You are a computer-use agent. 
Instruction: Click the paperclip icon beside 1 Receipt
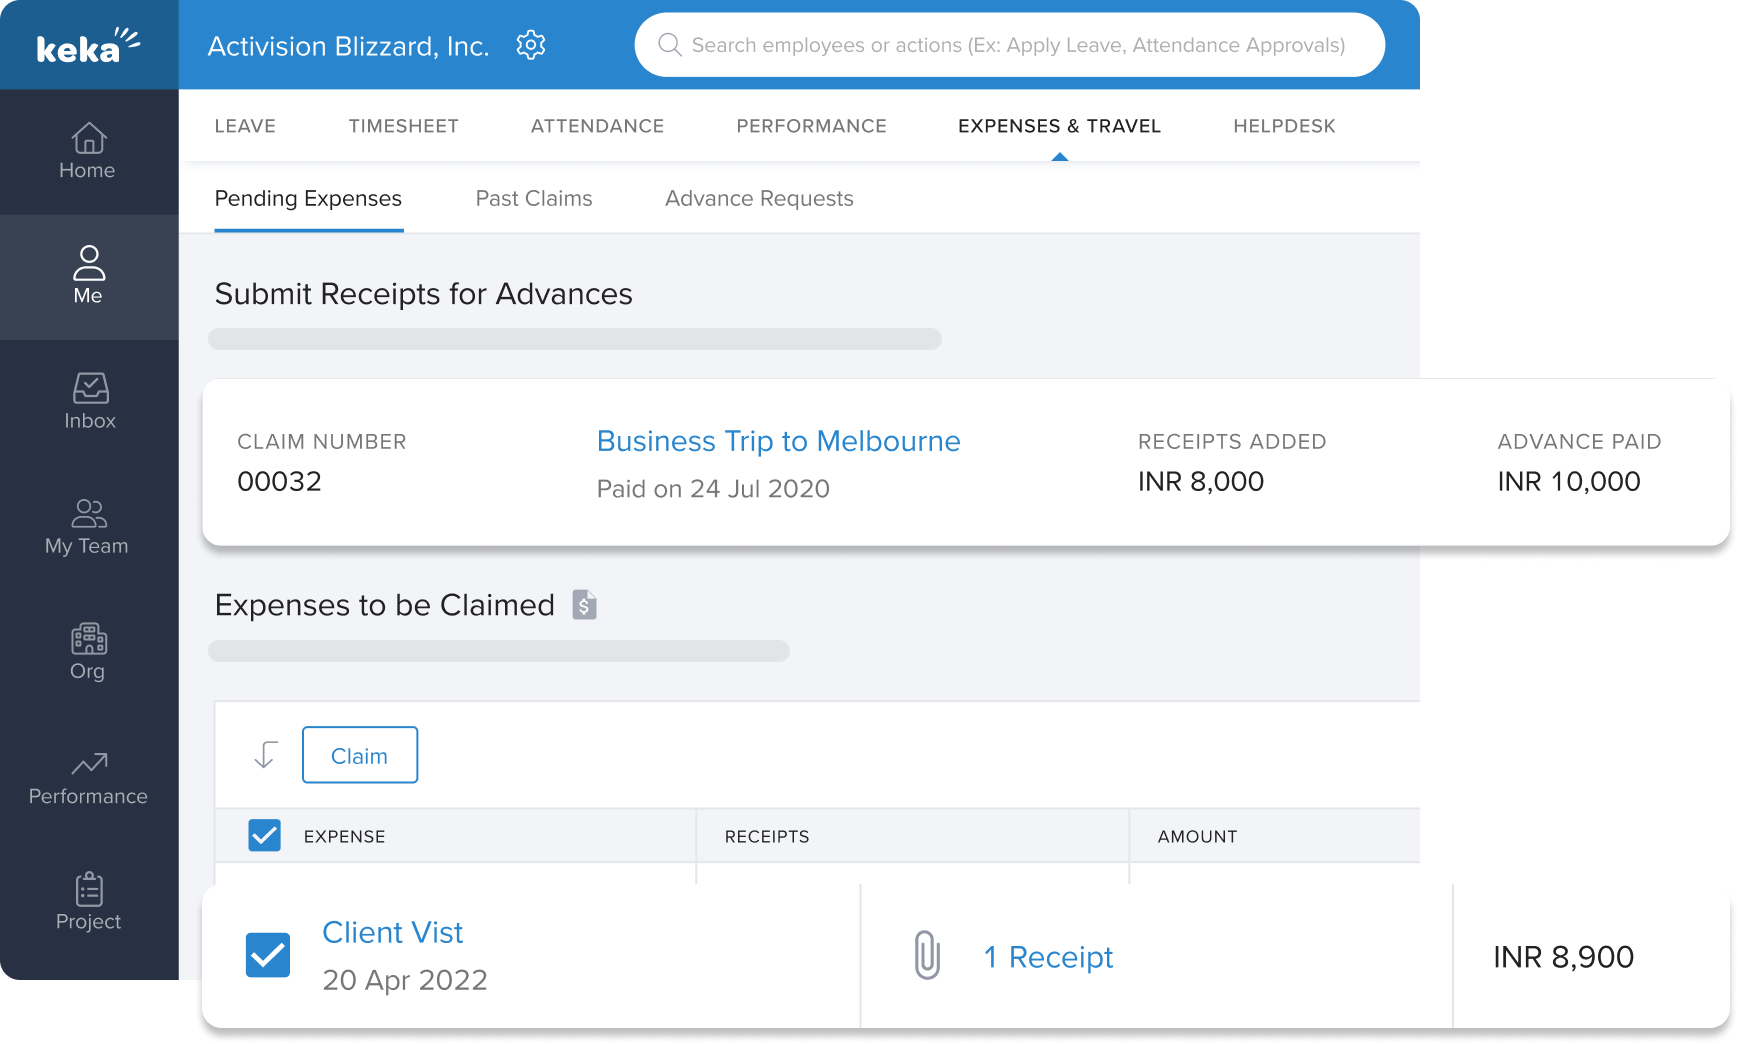point(927,956)
